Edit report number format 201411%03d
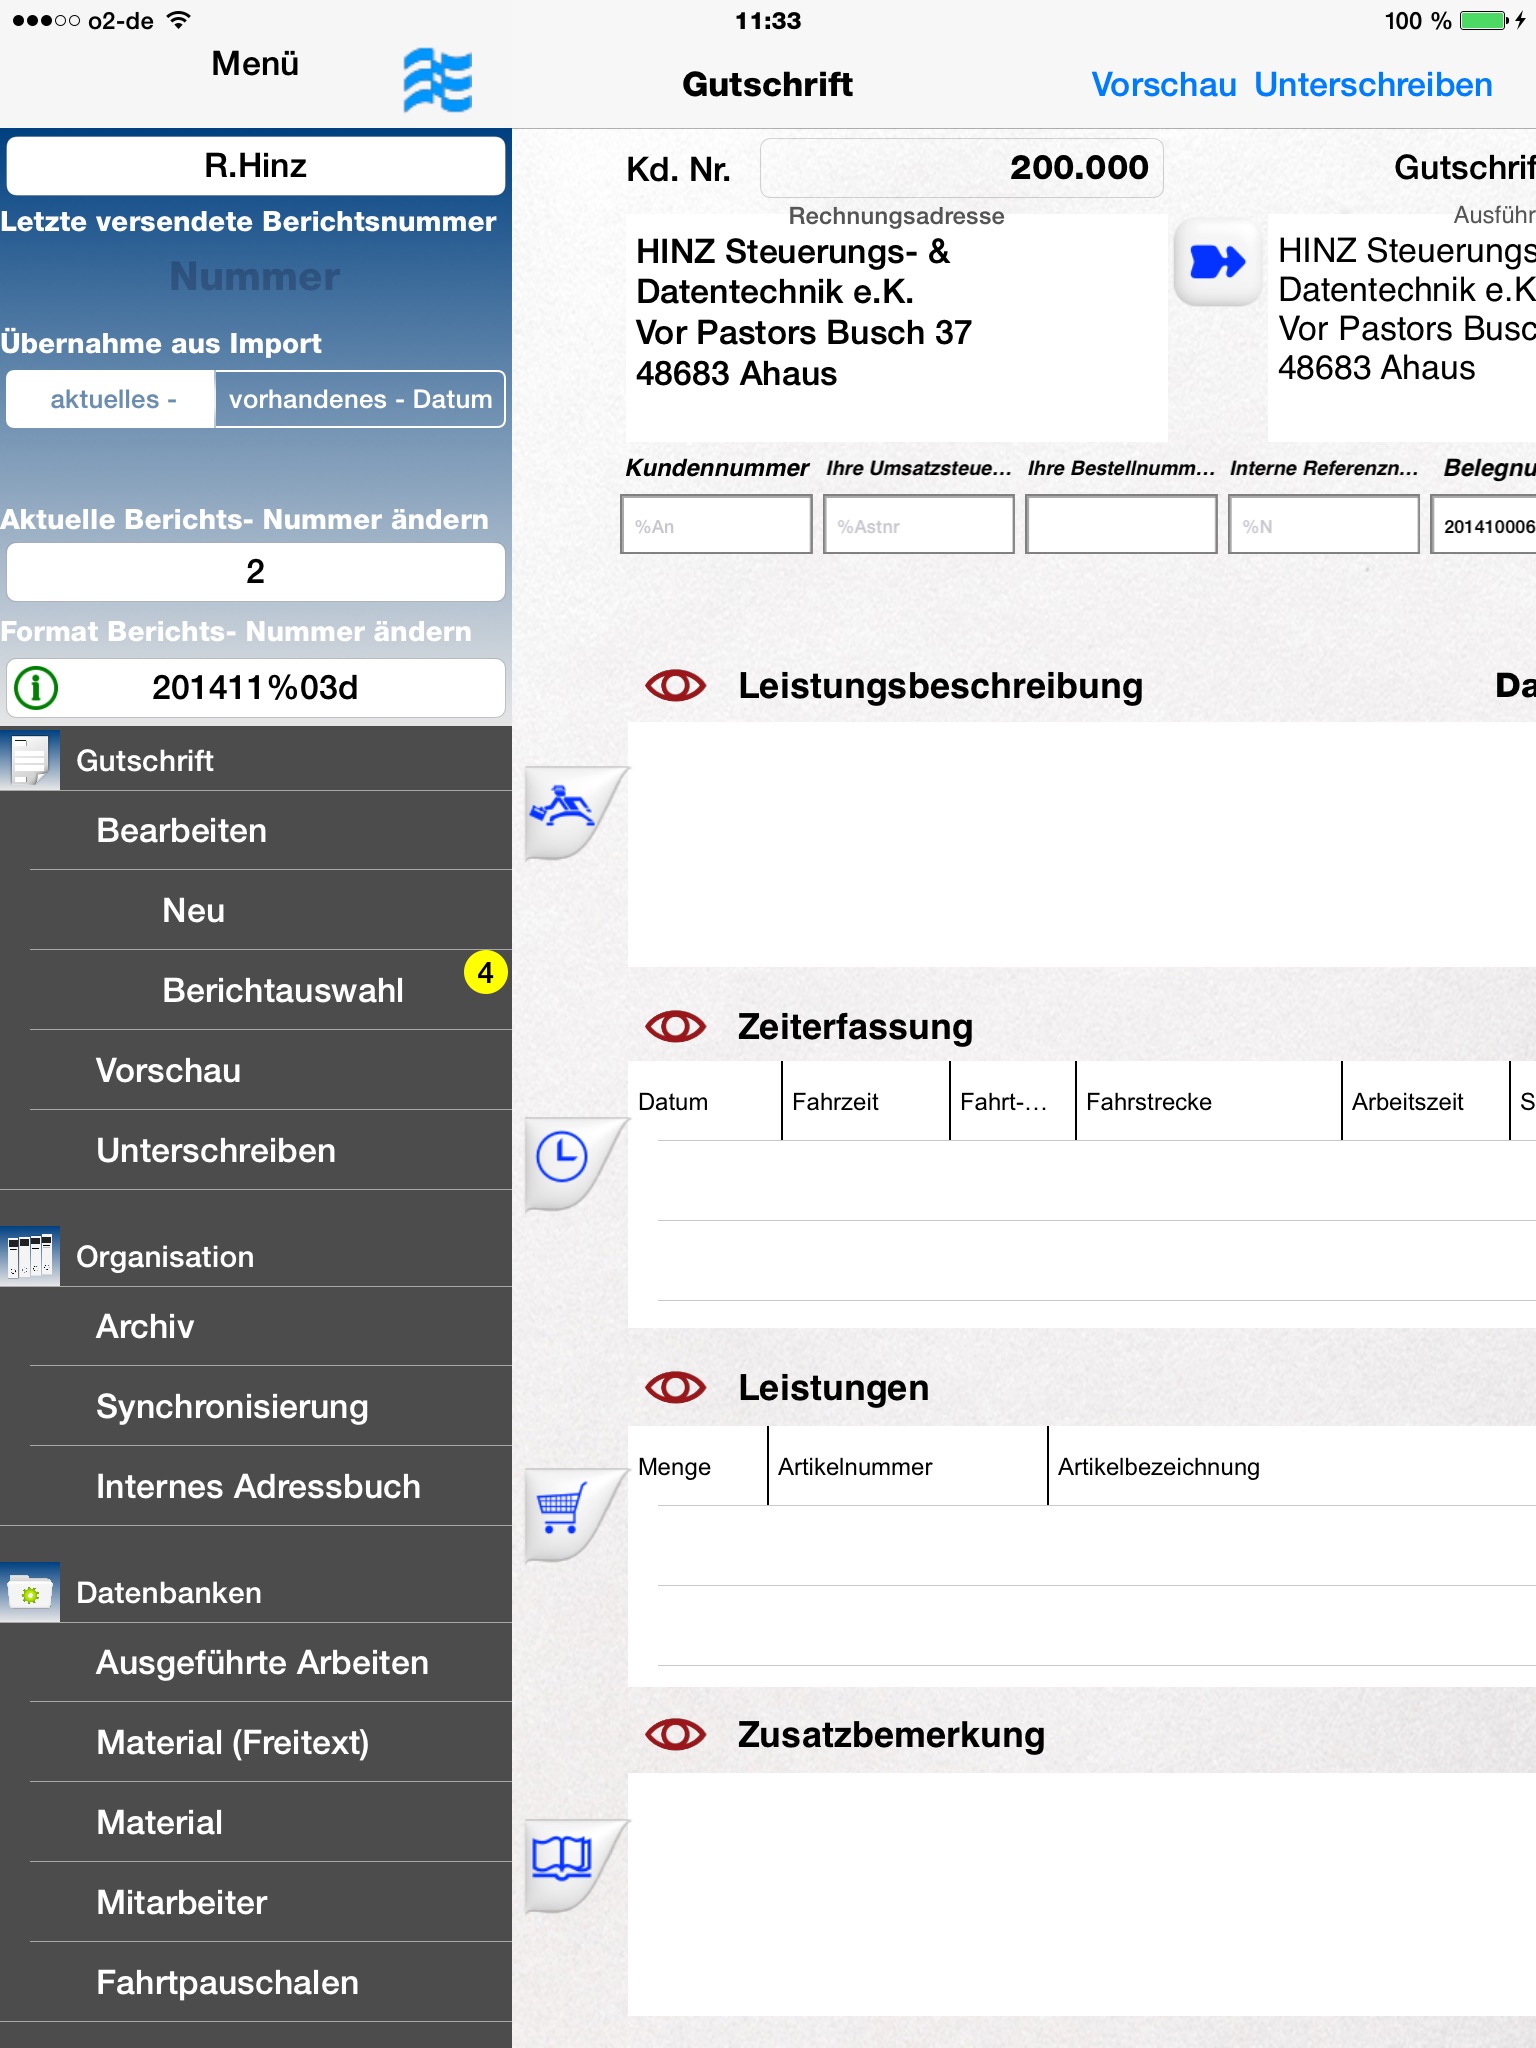This screenshot has height=2048, width=1536. (x=256, y=688)
